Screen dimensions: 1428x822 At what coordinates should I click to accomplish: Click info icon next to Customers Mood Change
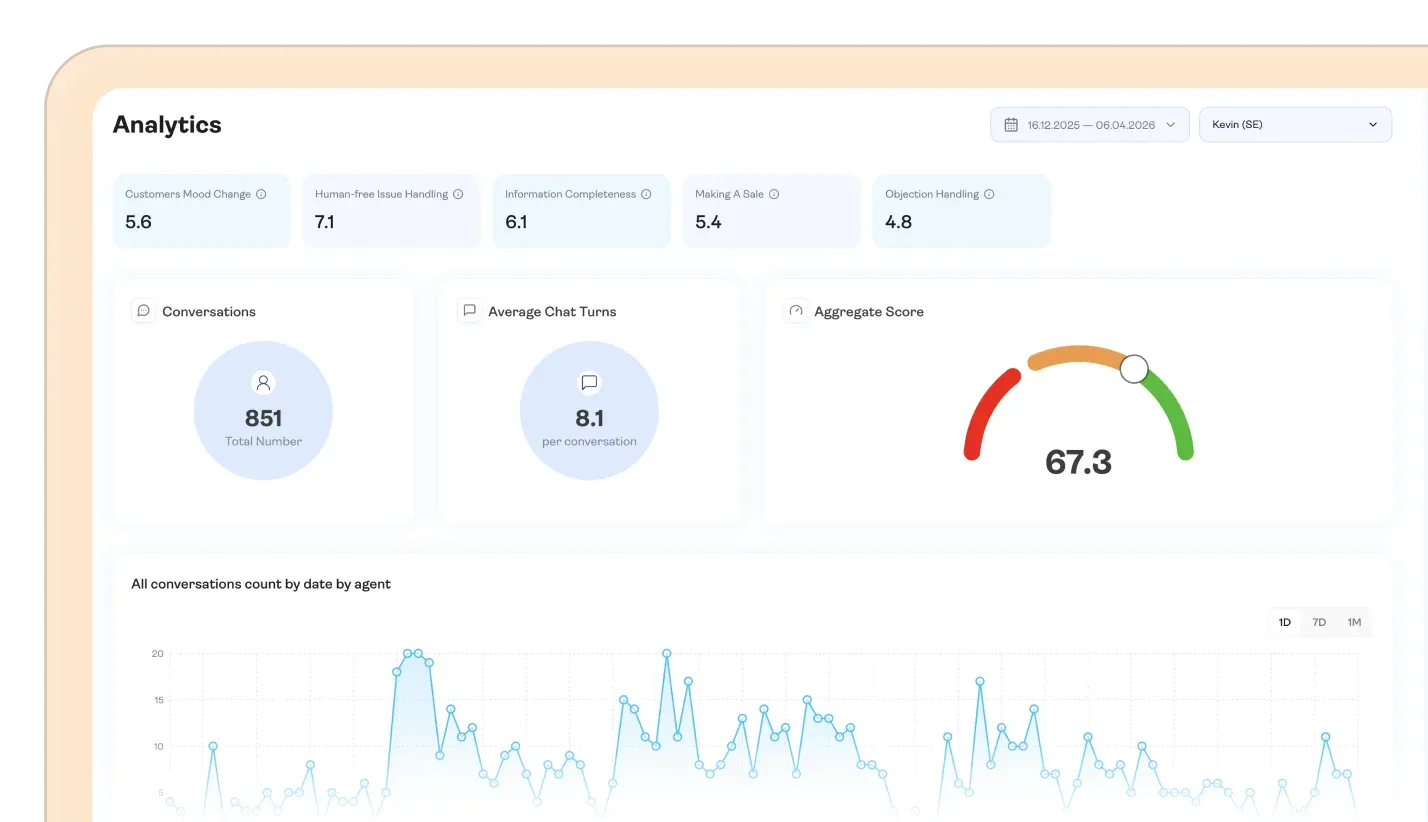261,194
